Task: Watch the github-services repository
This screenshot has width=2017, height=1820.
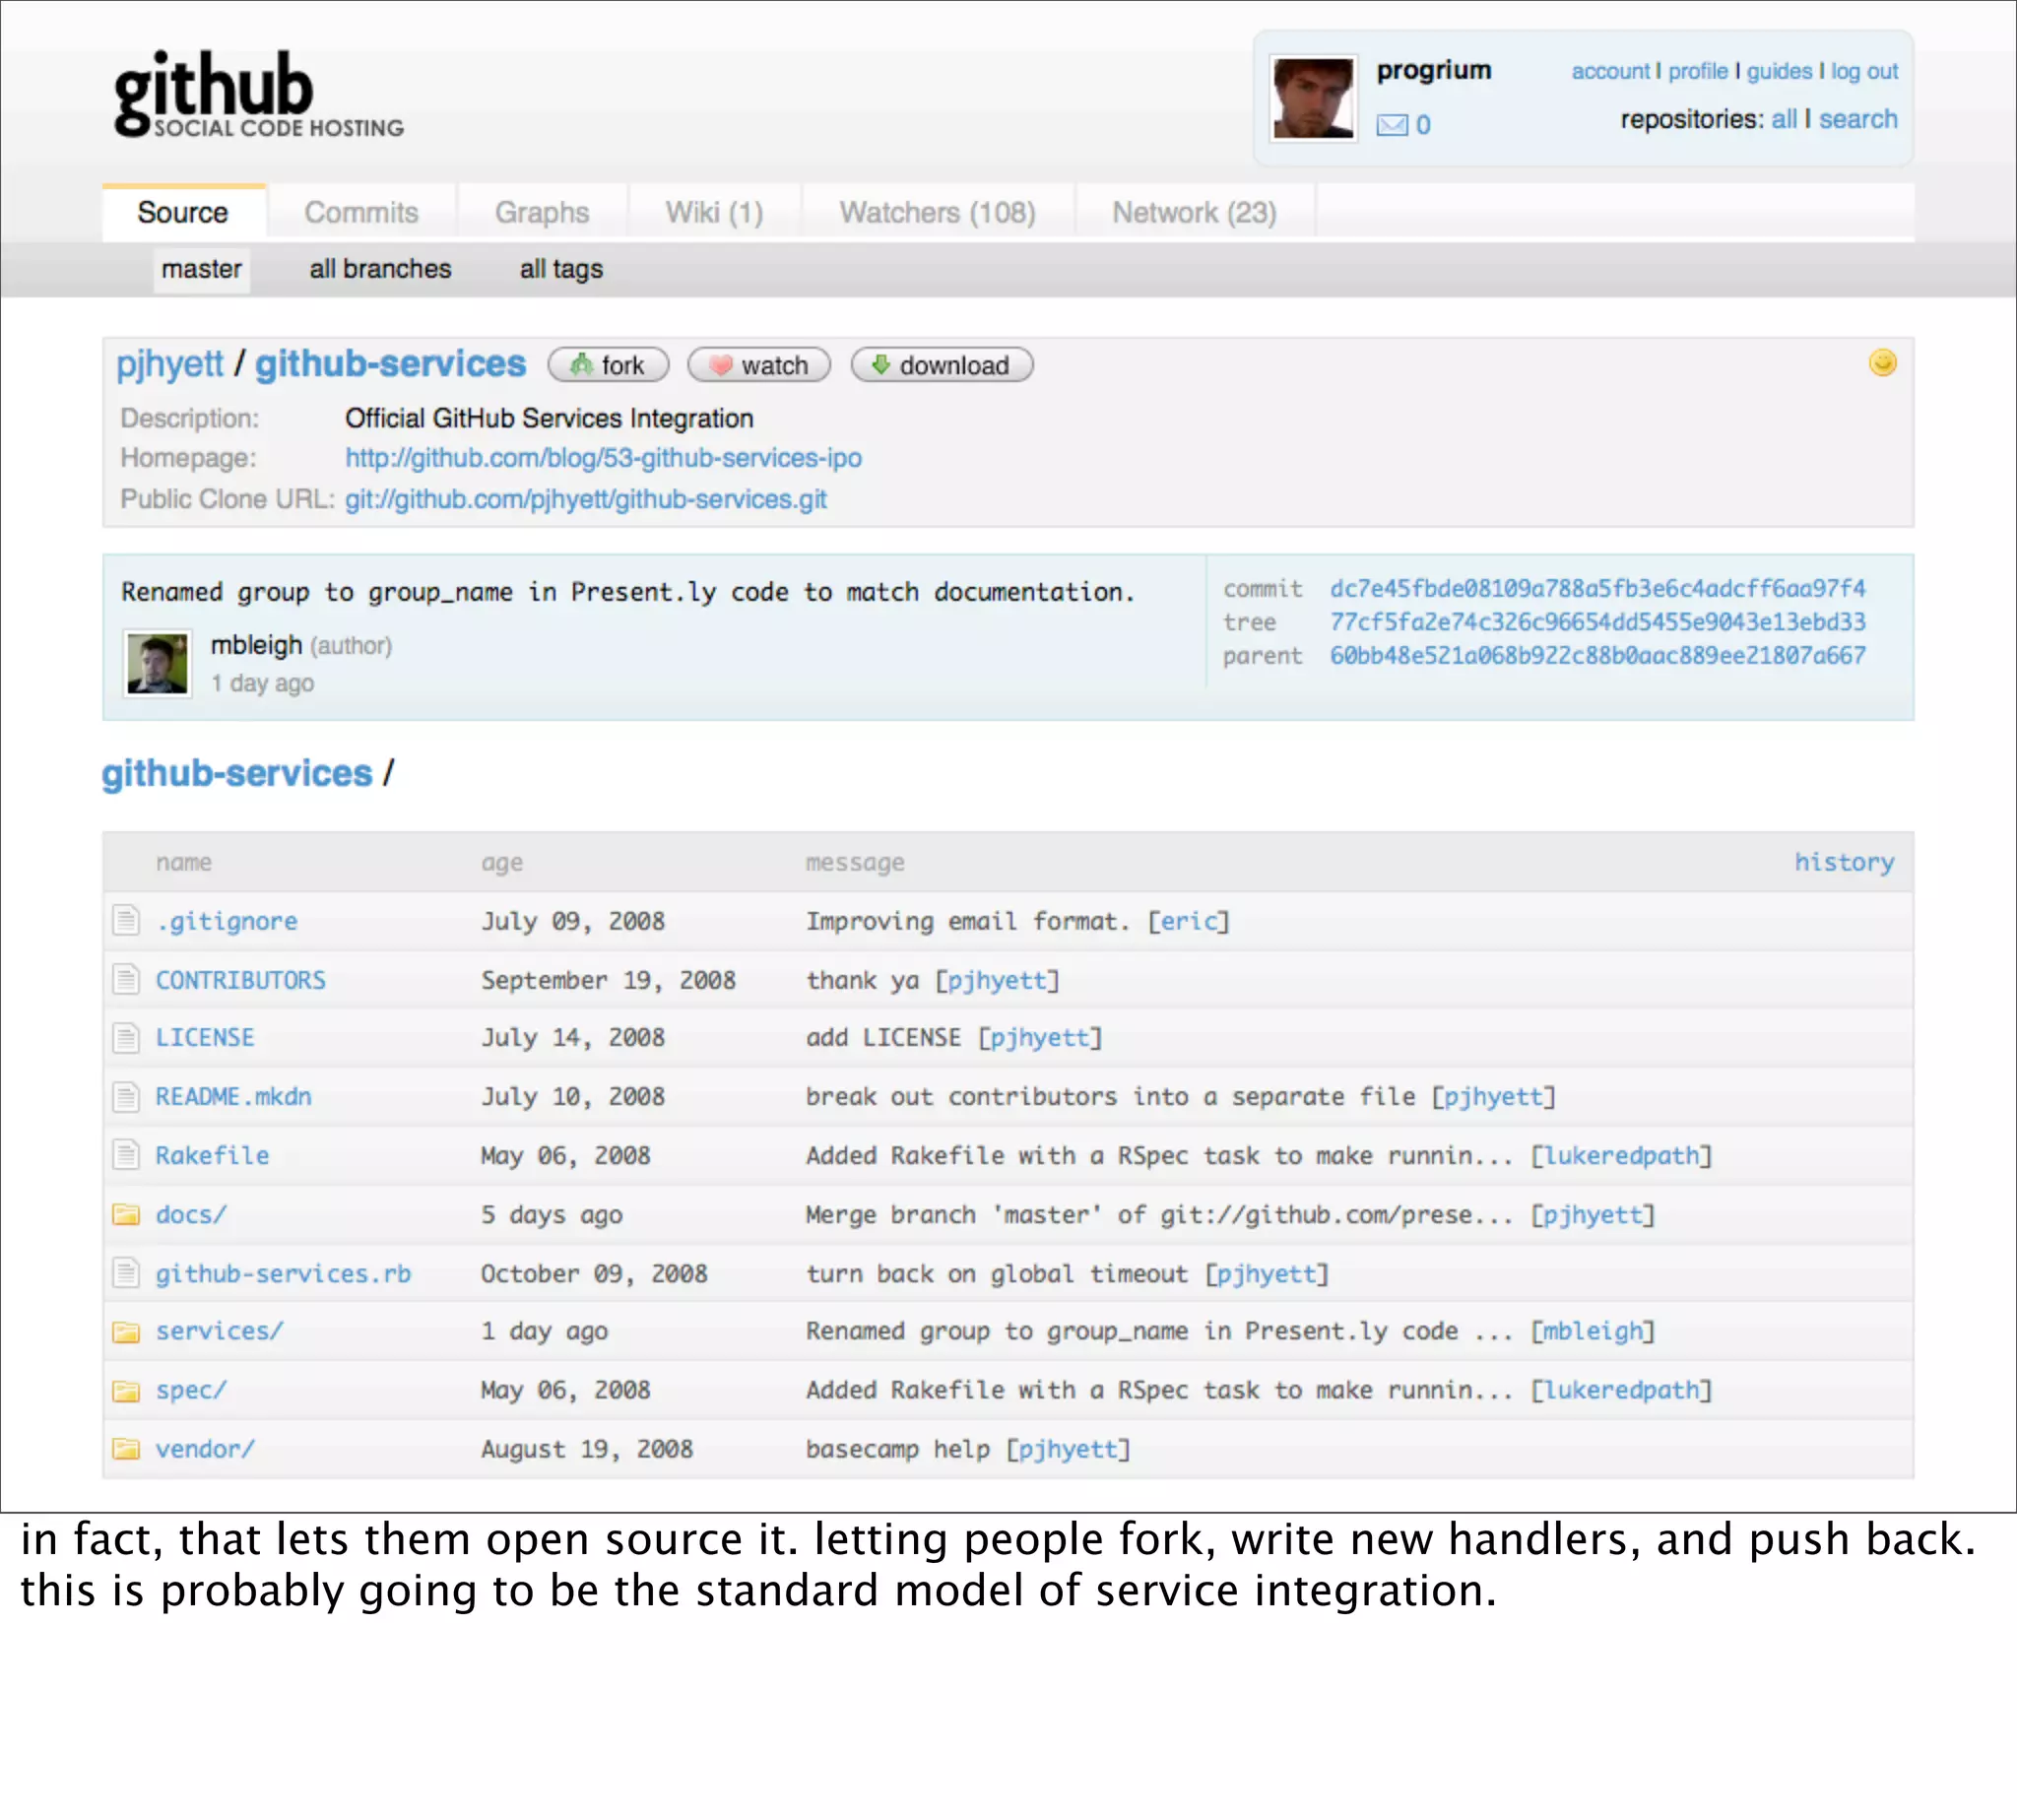Action: tap(759, 365)
